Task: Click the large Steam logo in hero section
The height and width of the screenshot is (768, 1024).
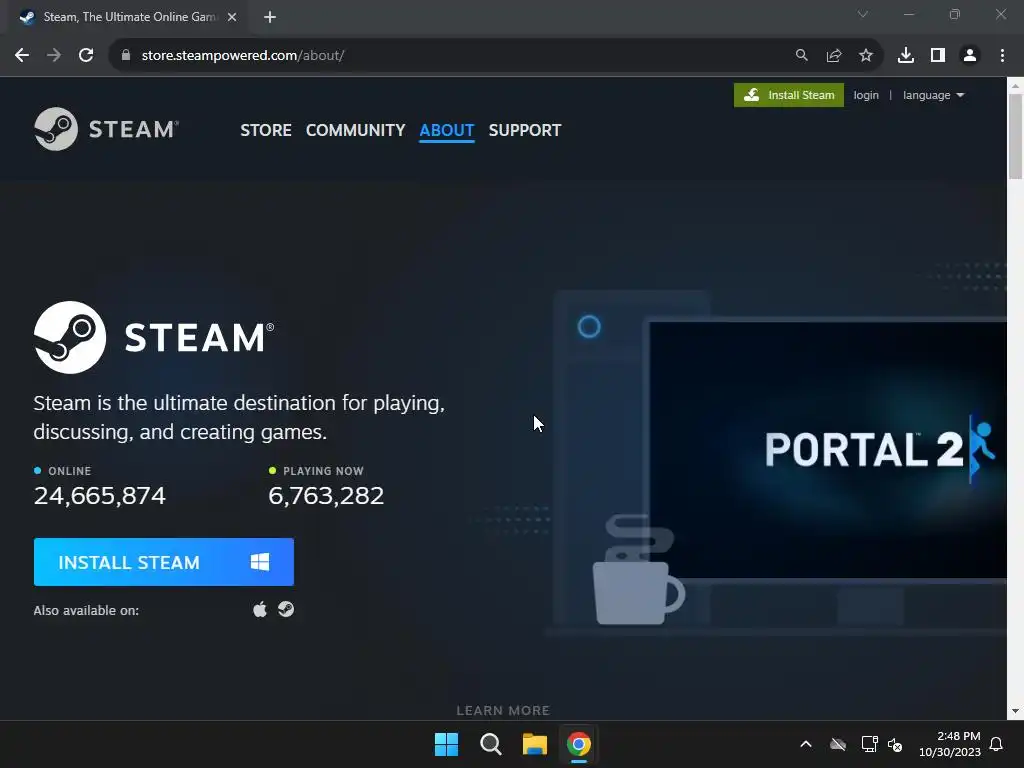Action: [154, 338]
